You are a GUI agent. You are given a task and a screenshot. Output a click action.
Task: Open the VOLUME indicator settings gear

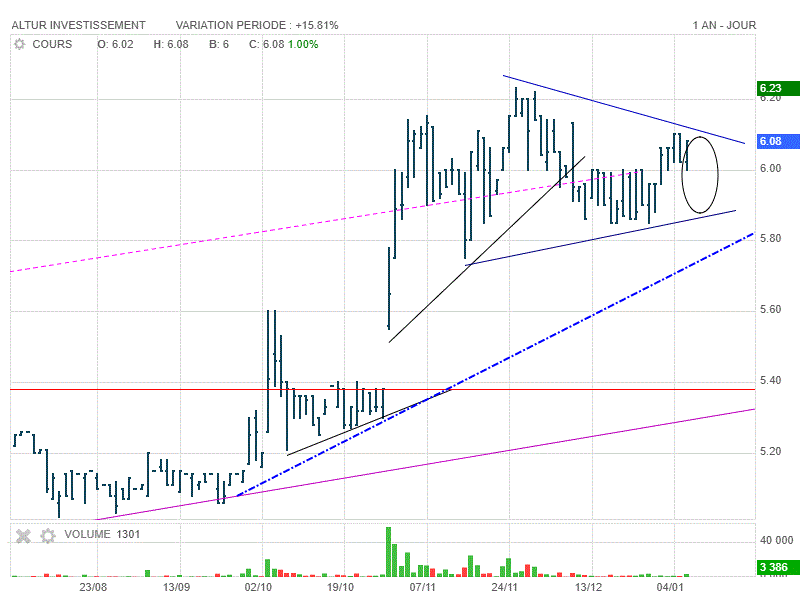pyautogui.click(x=48, y=536)
